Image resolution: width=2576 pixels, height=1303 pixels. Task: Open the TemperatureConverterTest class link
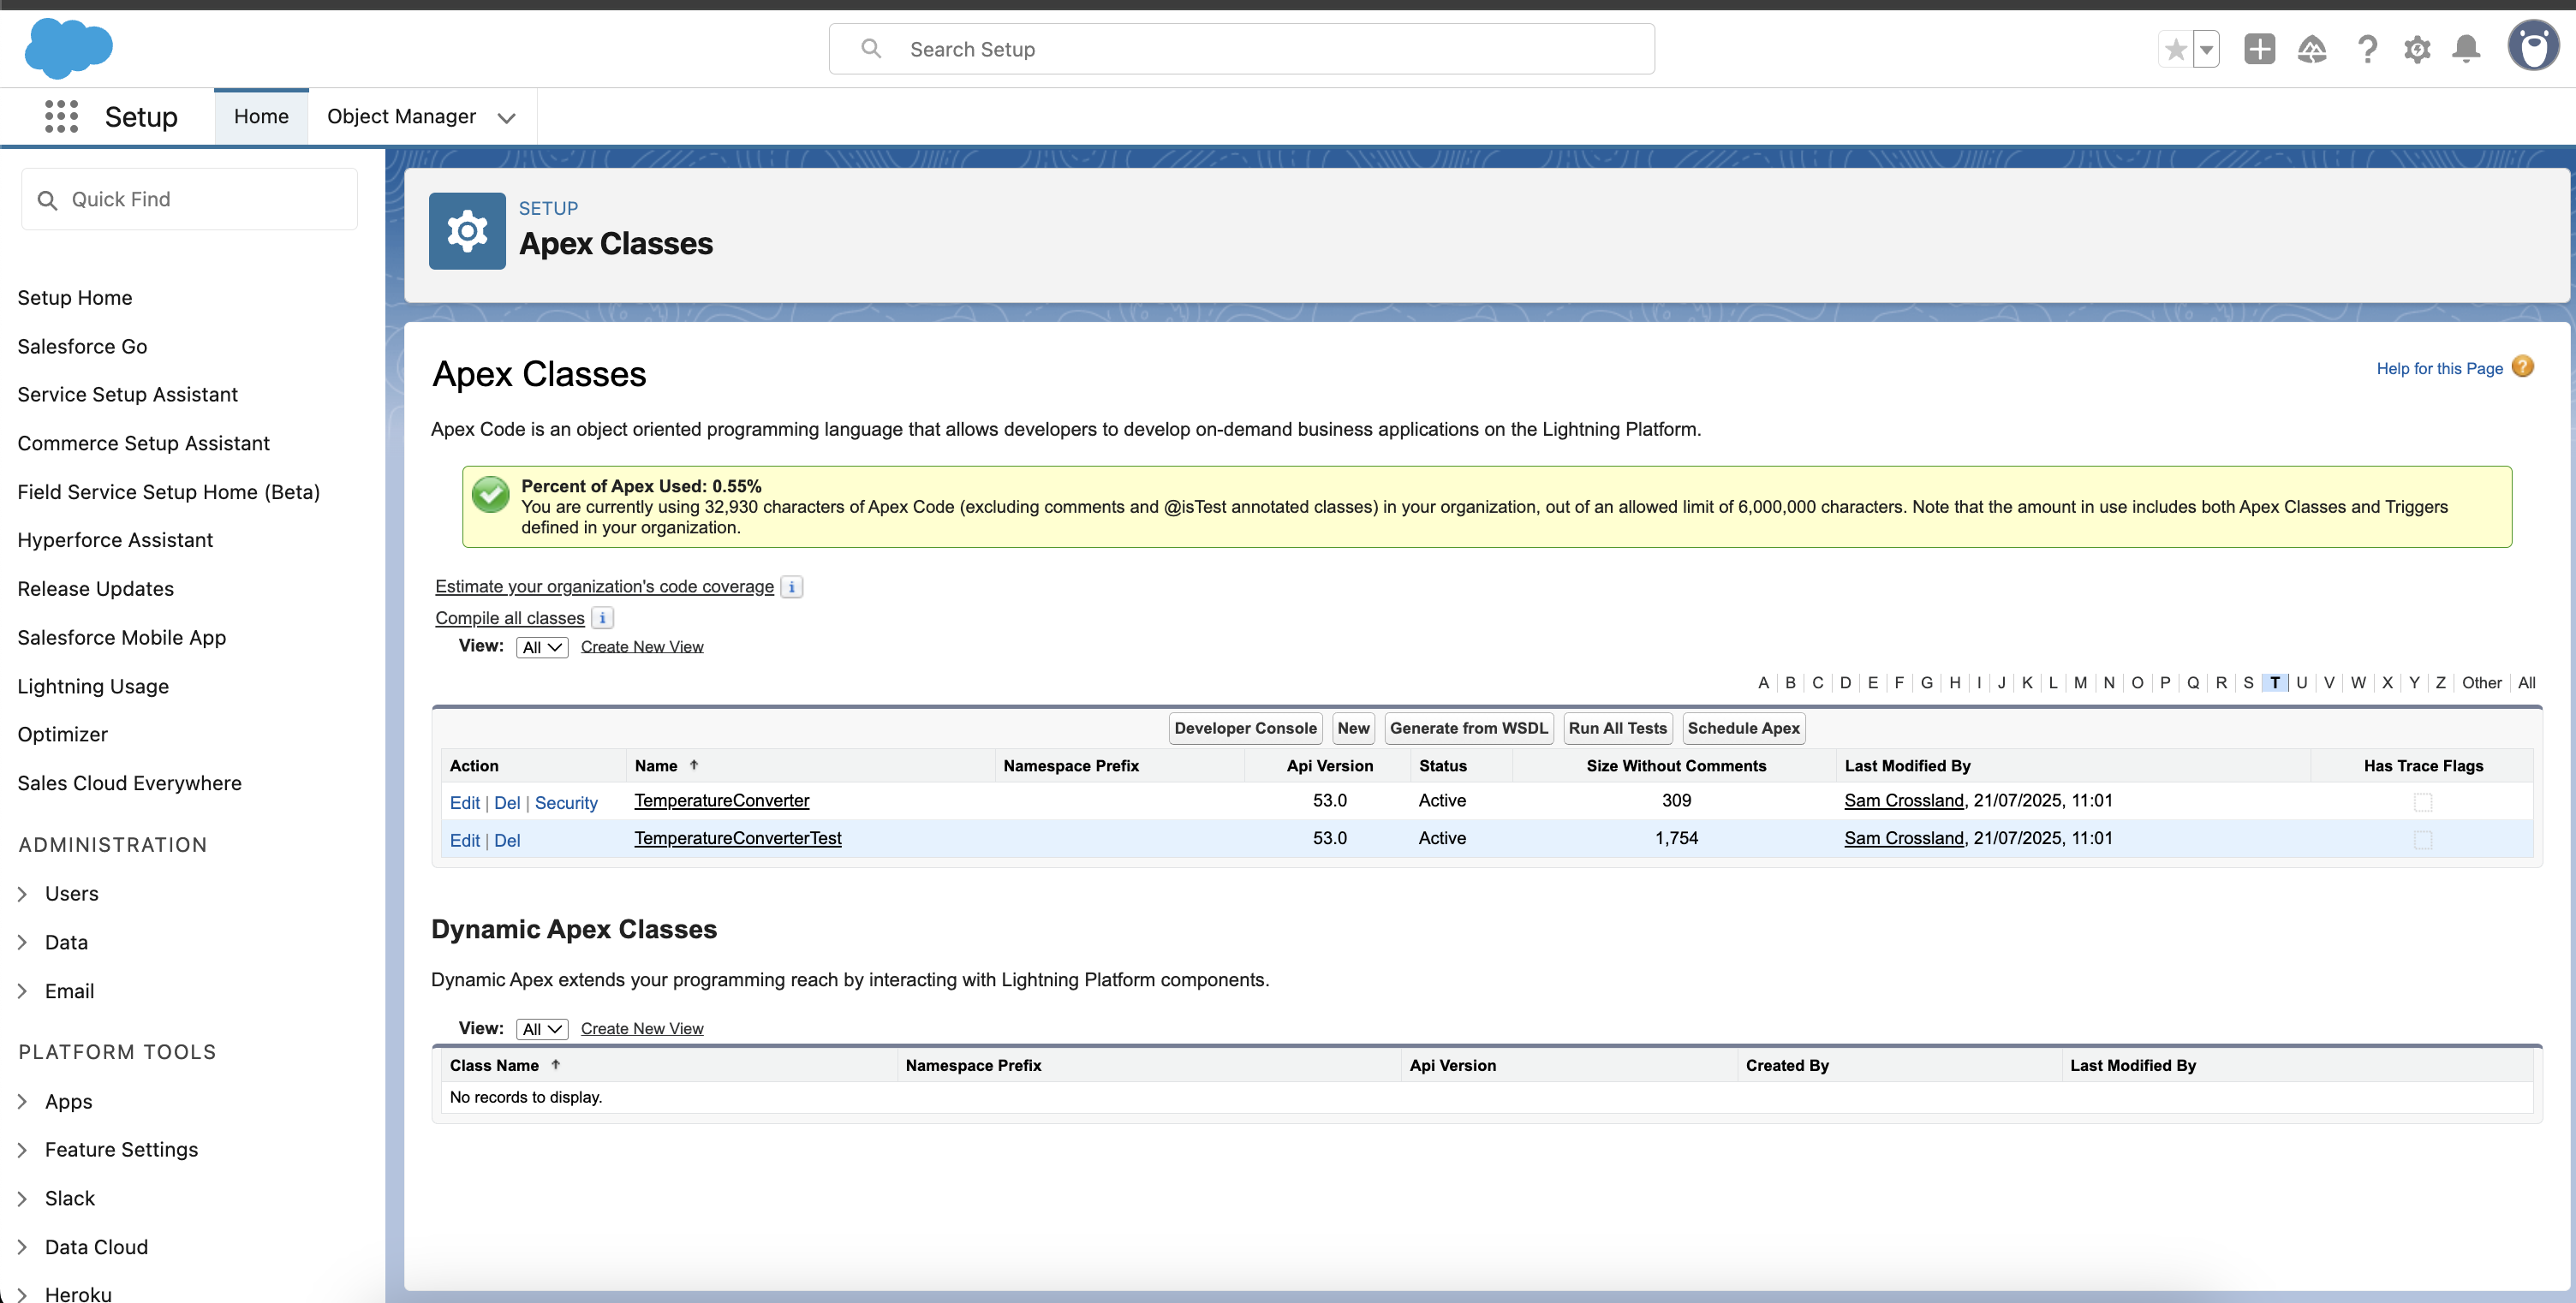pos(738,838)
